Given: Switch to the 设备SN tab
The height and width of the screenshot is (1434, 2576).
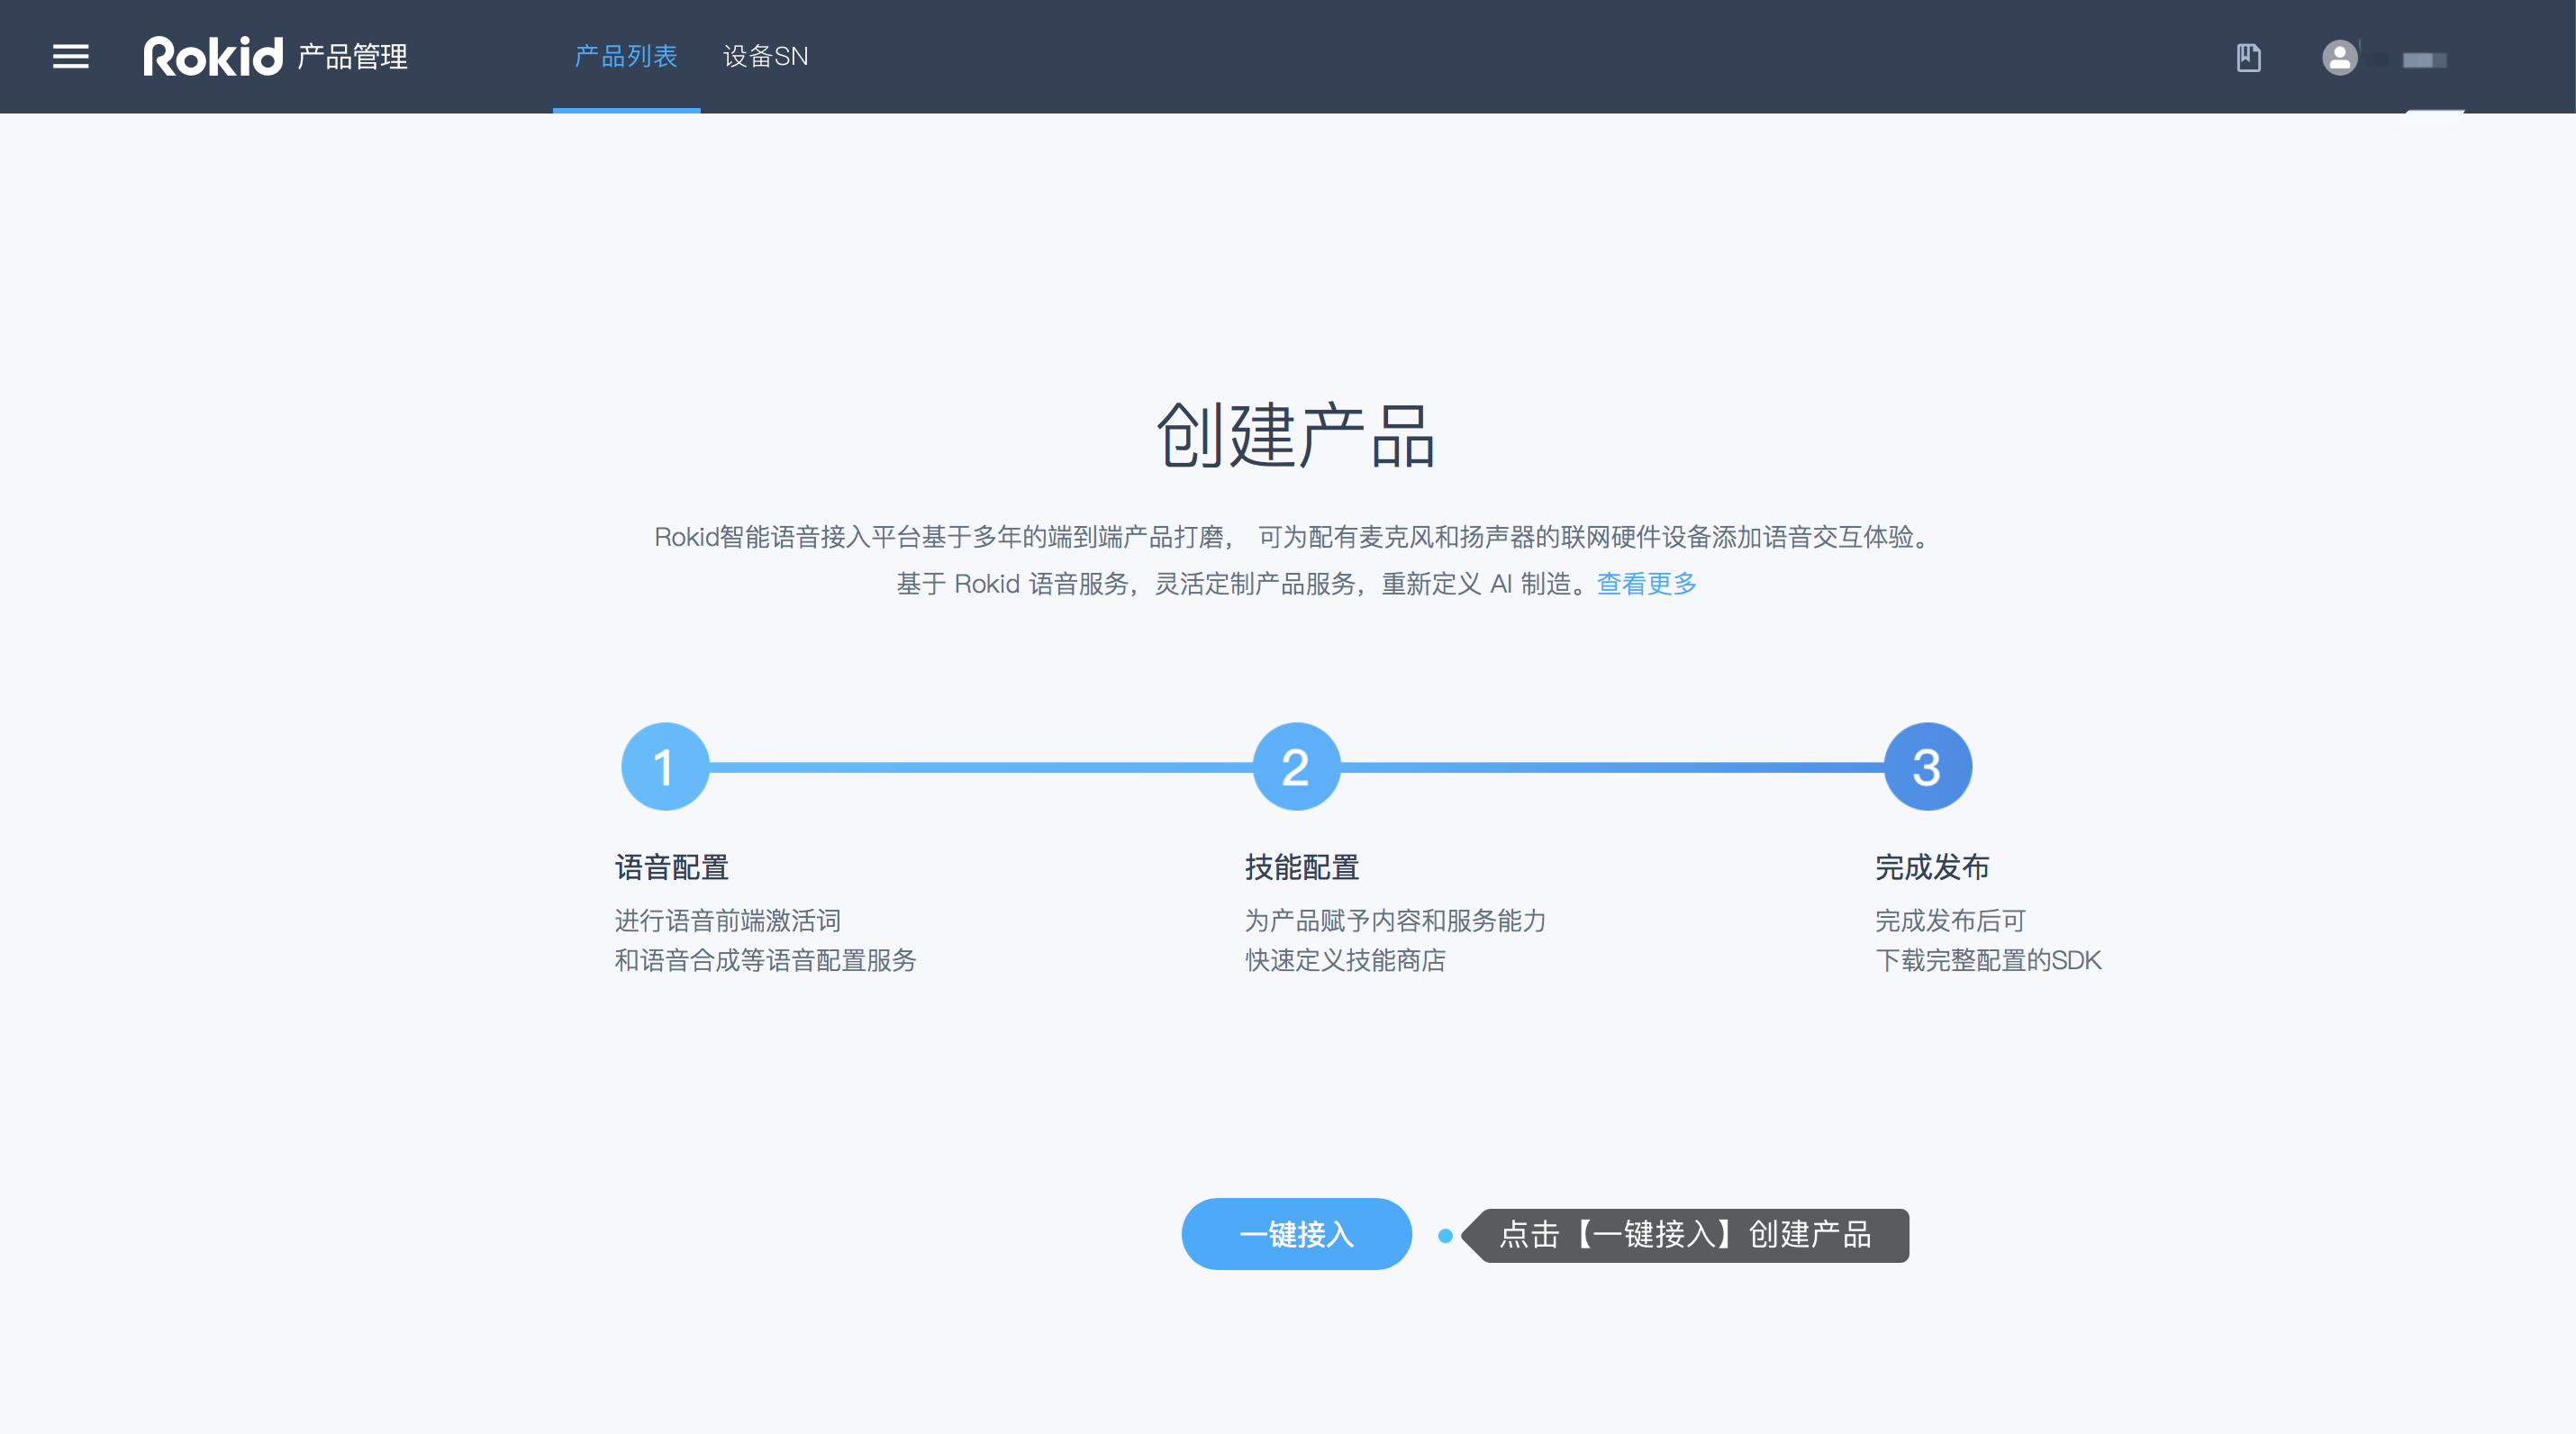Looking at the screenshot, I should 765,56.
